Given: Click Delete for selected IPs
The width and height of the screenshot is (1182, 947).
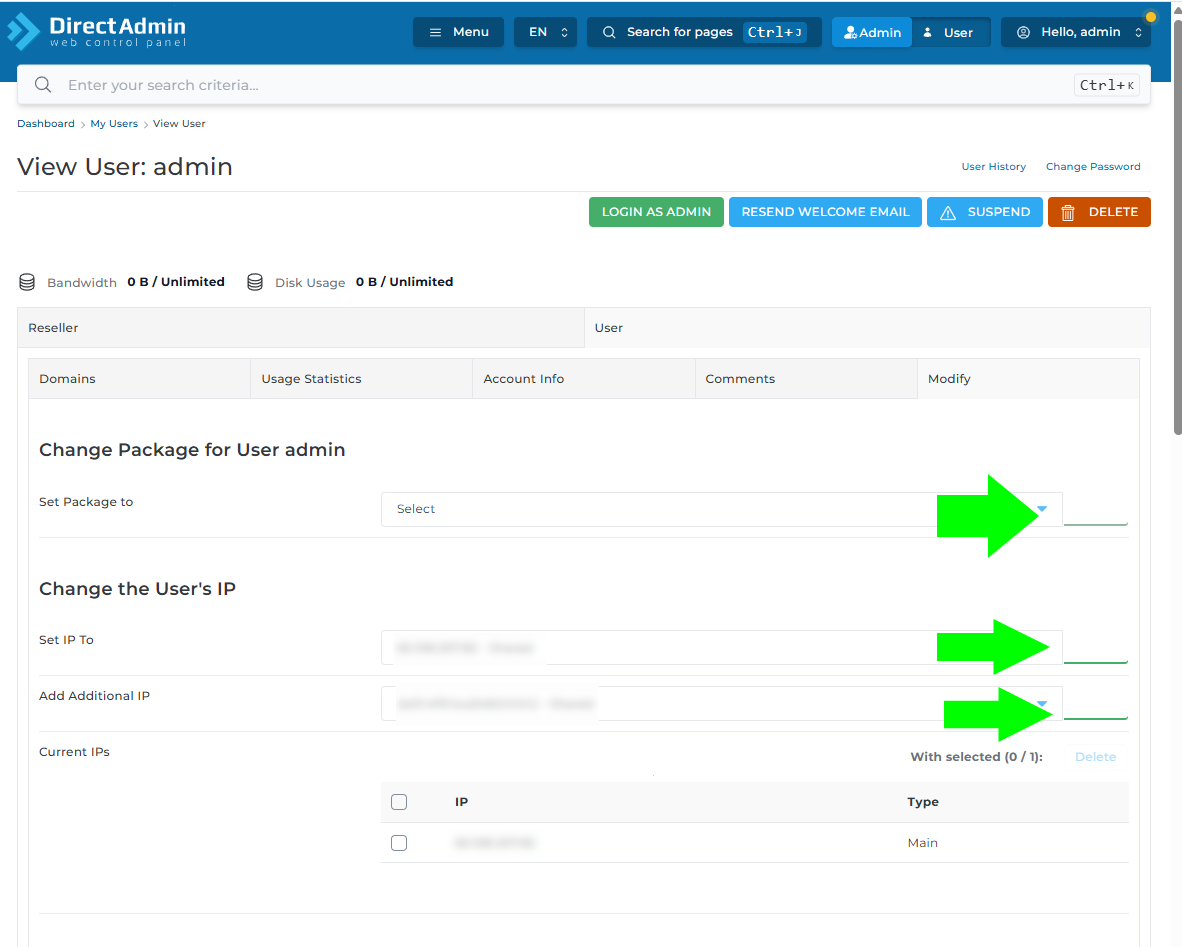Looking at the screenshot, I should (x=1095, y=757).
